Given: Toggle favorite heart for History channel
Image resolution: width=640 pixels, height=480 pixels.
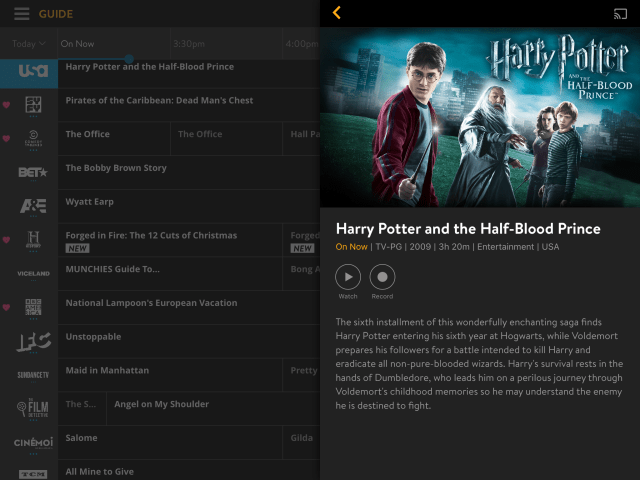Looking at the screenshot, I should point(7,240).
